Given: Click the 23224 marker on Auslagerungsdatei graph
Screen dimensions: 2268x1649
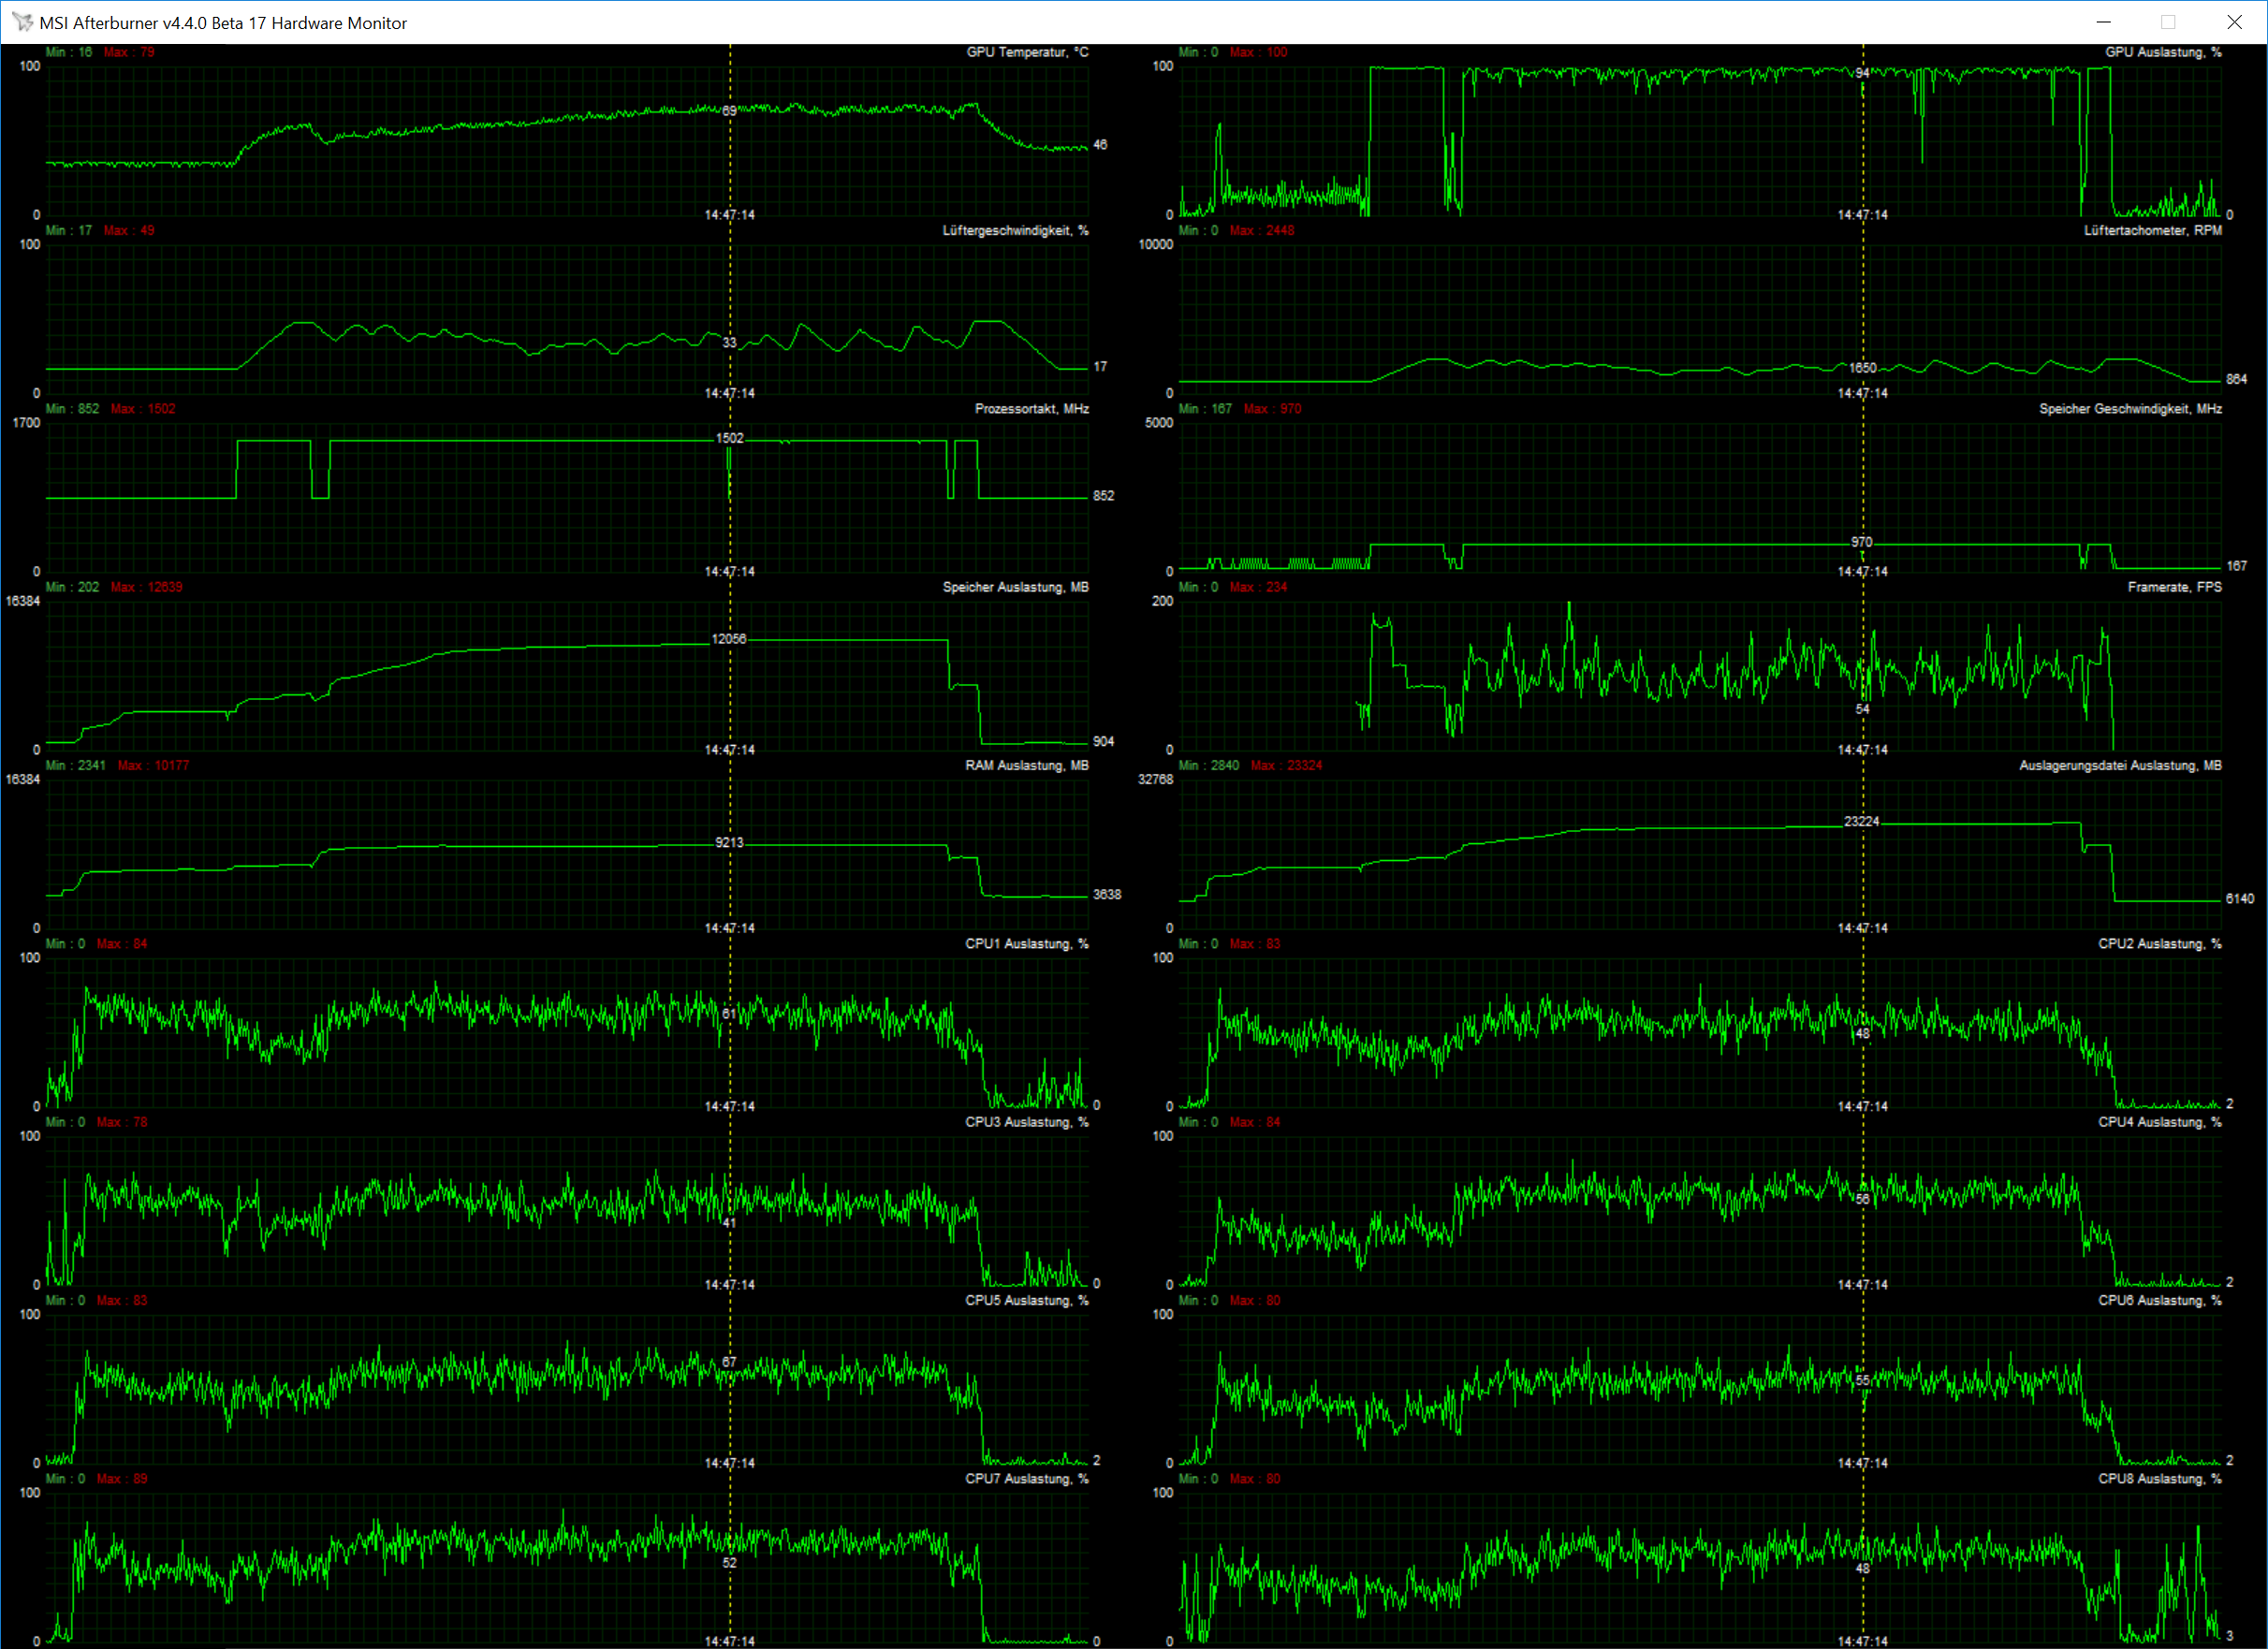Looking at the screenshot, I should (1861, 822).
